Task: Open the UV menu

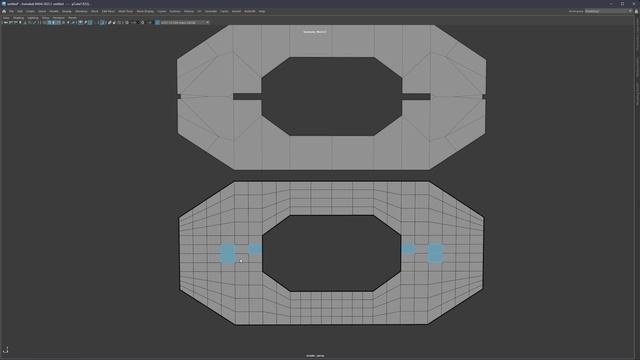Action: 200,11
